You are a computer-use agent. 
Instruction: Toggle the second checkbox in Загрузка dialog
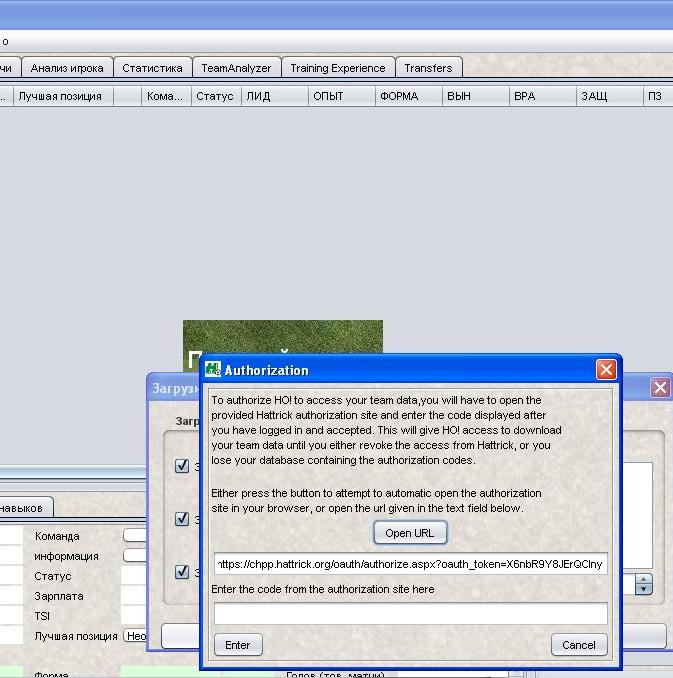[x=182, y=518]
